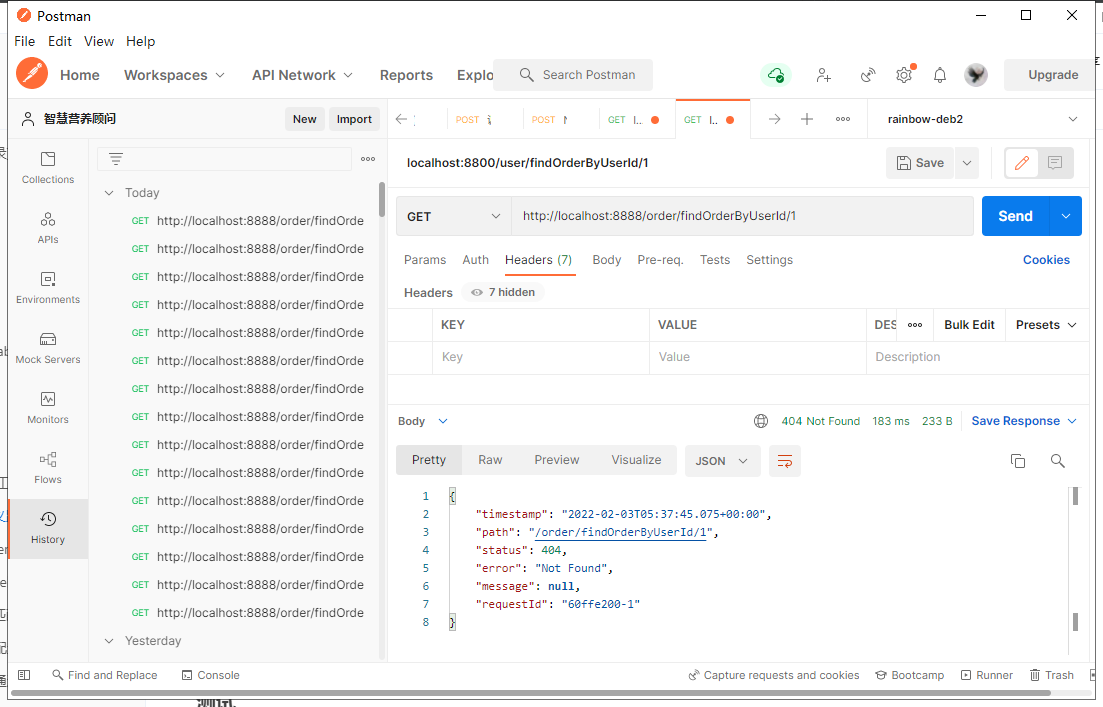Open the Save options arrow

tap(967, 163)
